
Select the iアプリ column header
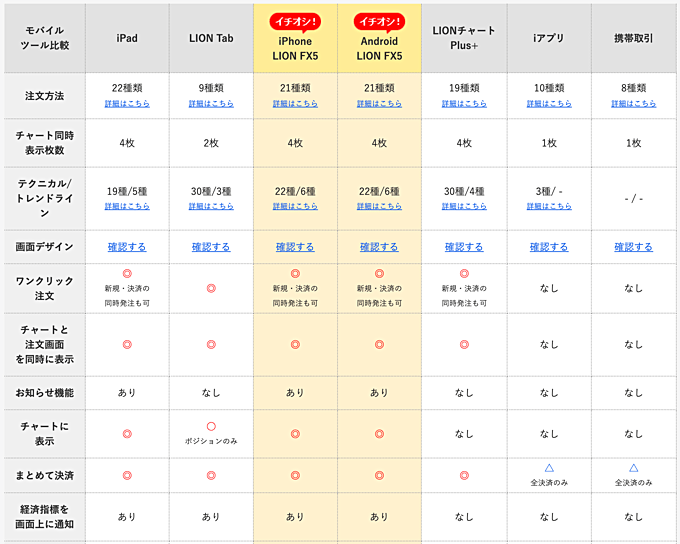[549, 38]
